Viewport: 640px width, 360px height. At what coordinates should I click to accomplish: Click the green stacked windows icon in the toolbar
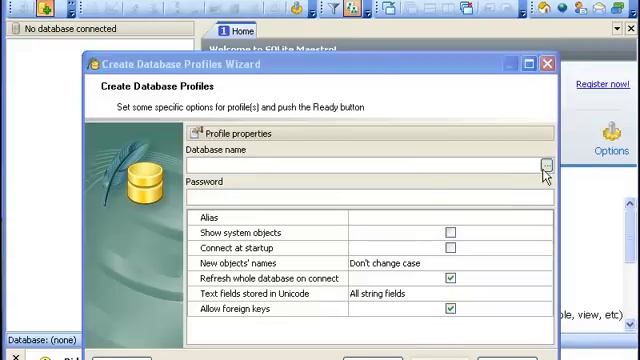pos(618,8)
